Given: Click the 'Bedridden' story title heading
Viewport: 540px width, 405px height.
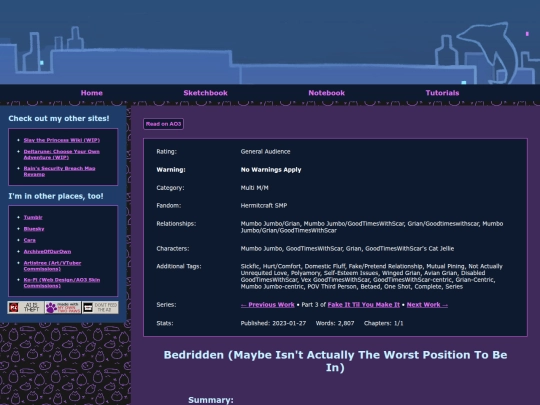Looking at the screenshot, I should coord(335,361).
